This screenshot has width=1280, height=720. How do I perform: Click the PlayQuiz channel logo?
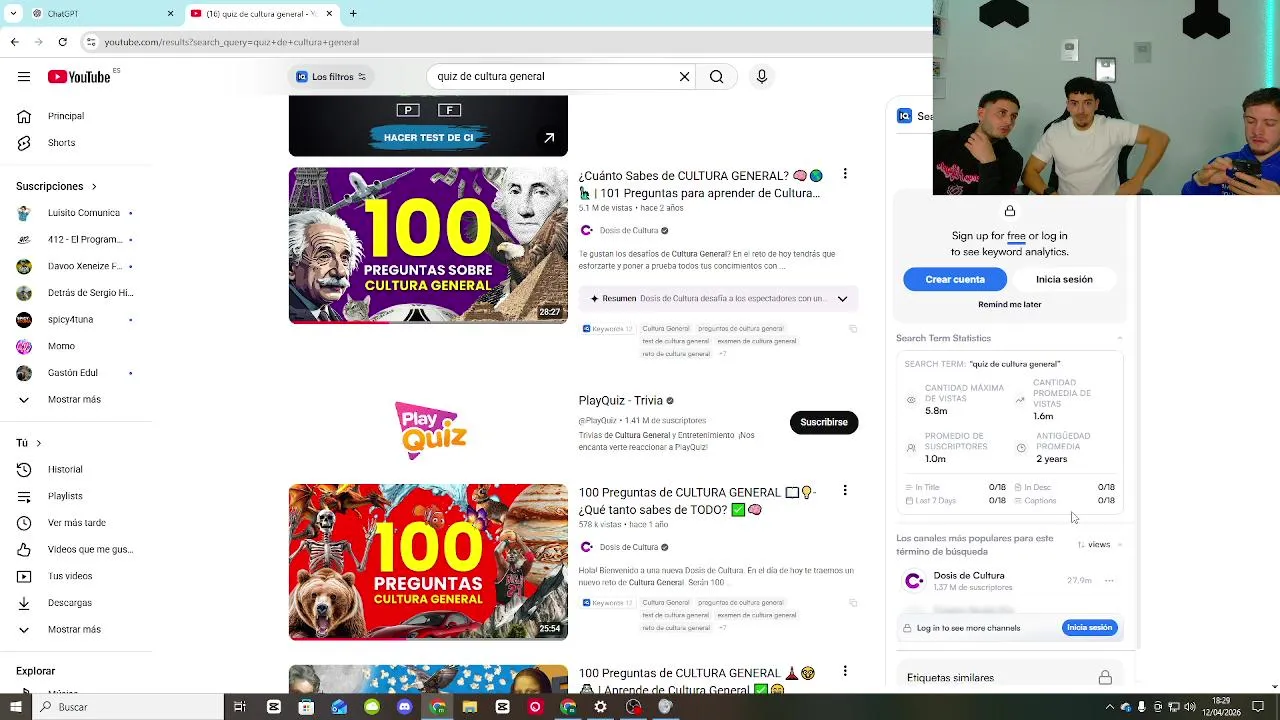click(430, 430)
